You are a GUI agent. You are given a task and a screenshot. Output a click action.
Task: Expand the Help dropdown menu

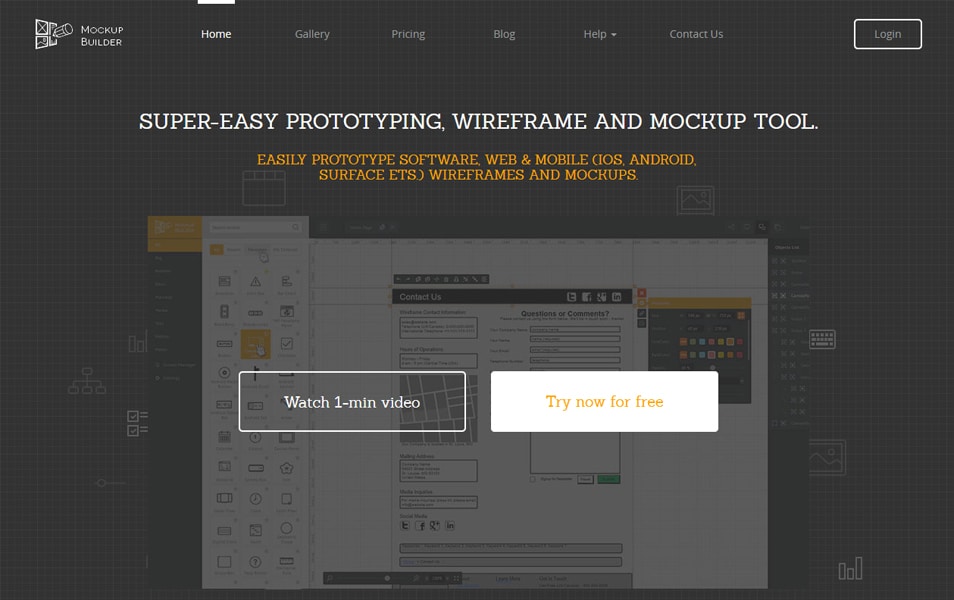point(600,34)
